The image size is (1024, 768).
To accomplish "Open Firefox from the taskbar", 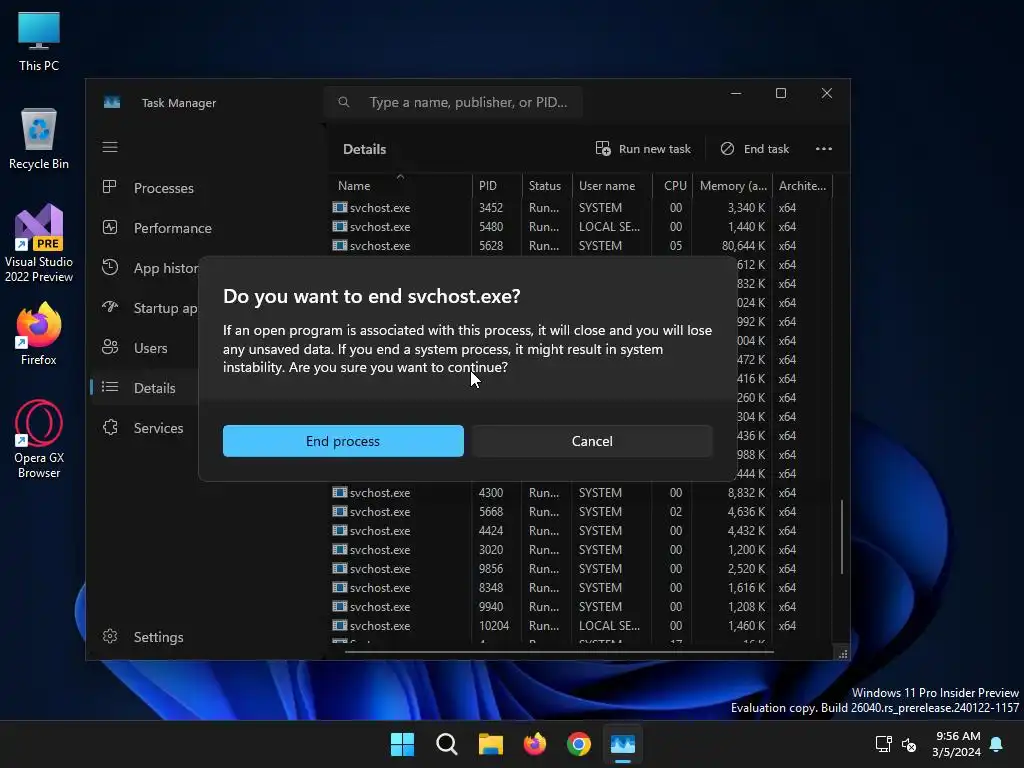I will pos(535,744).
